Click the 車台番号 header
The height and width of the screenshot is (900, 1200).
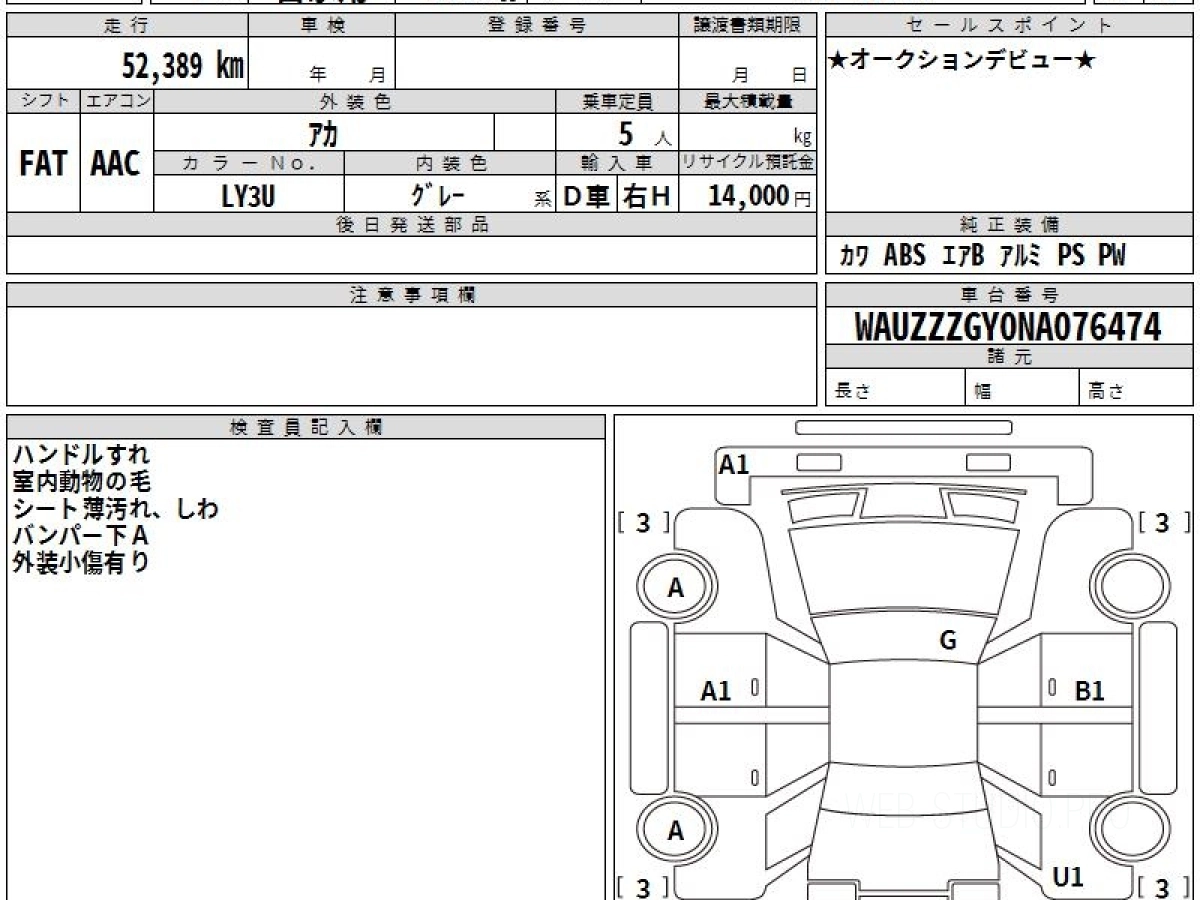click(1010, 295)
